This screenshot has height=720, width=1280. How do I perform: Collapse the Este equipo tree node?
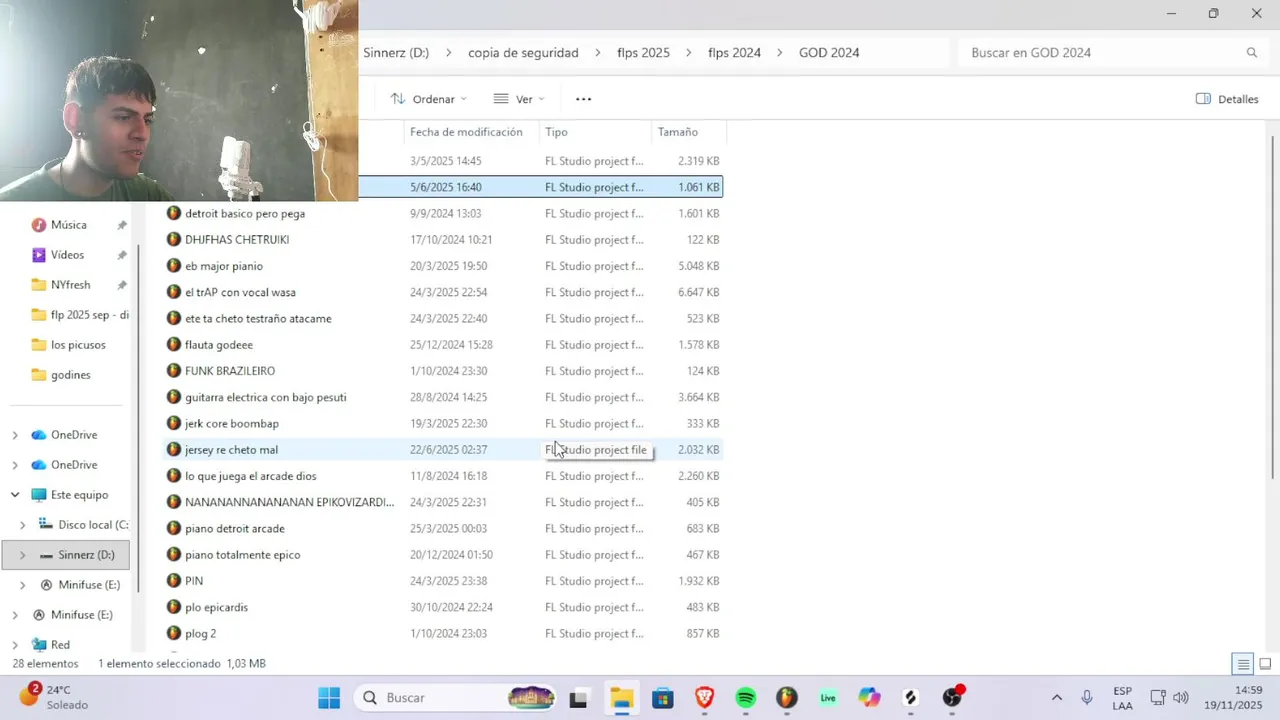point(15,495)
